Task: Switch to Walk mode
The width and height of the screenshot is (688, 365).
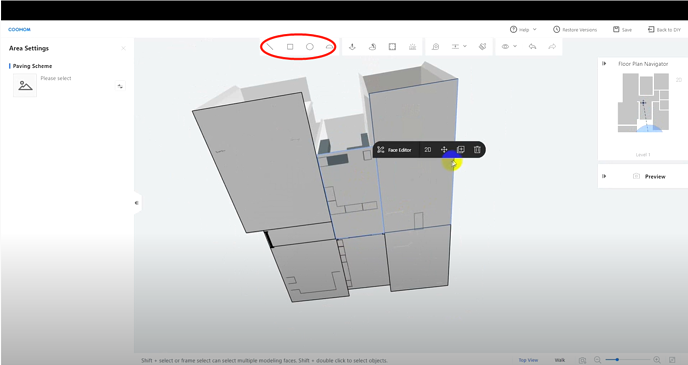Action: pyautogui.click(x=560, y=360)
